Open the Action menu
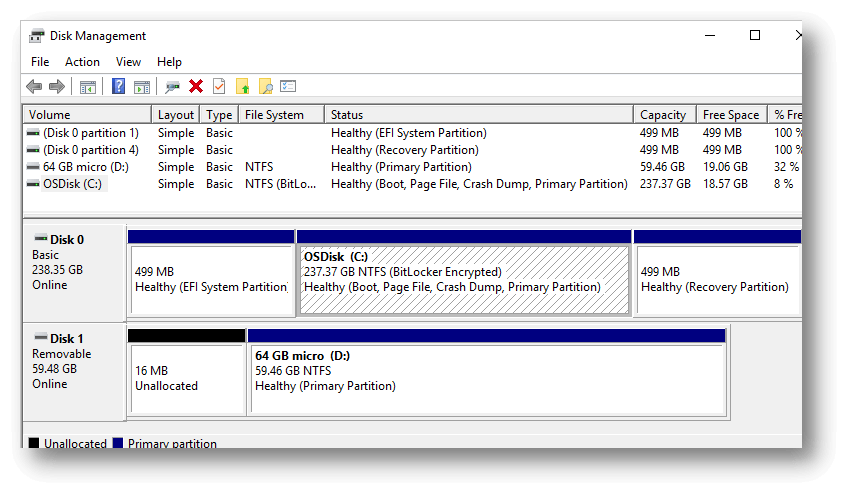The image size is (848, 495). click(x=82, y=62)
